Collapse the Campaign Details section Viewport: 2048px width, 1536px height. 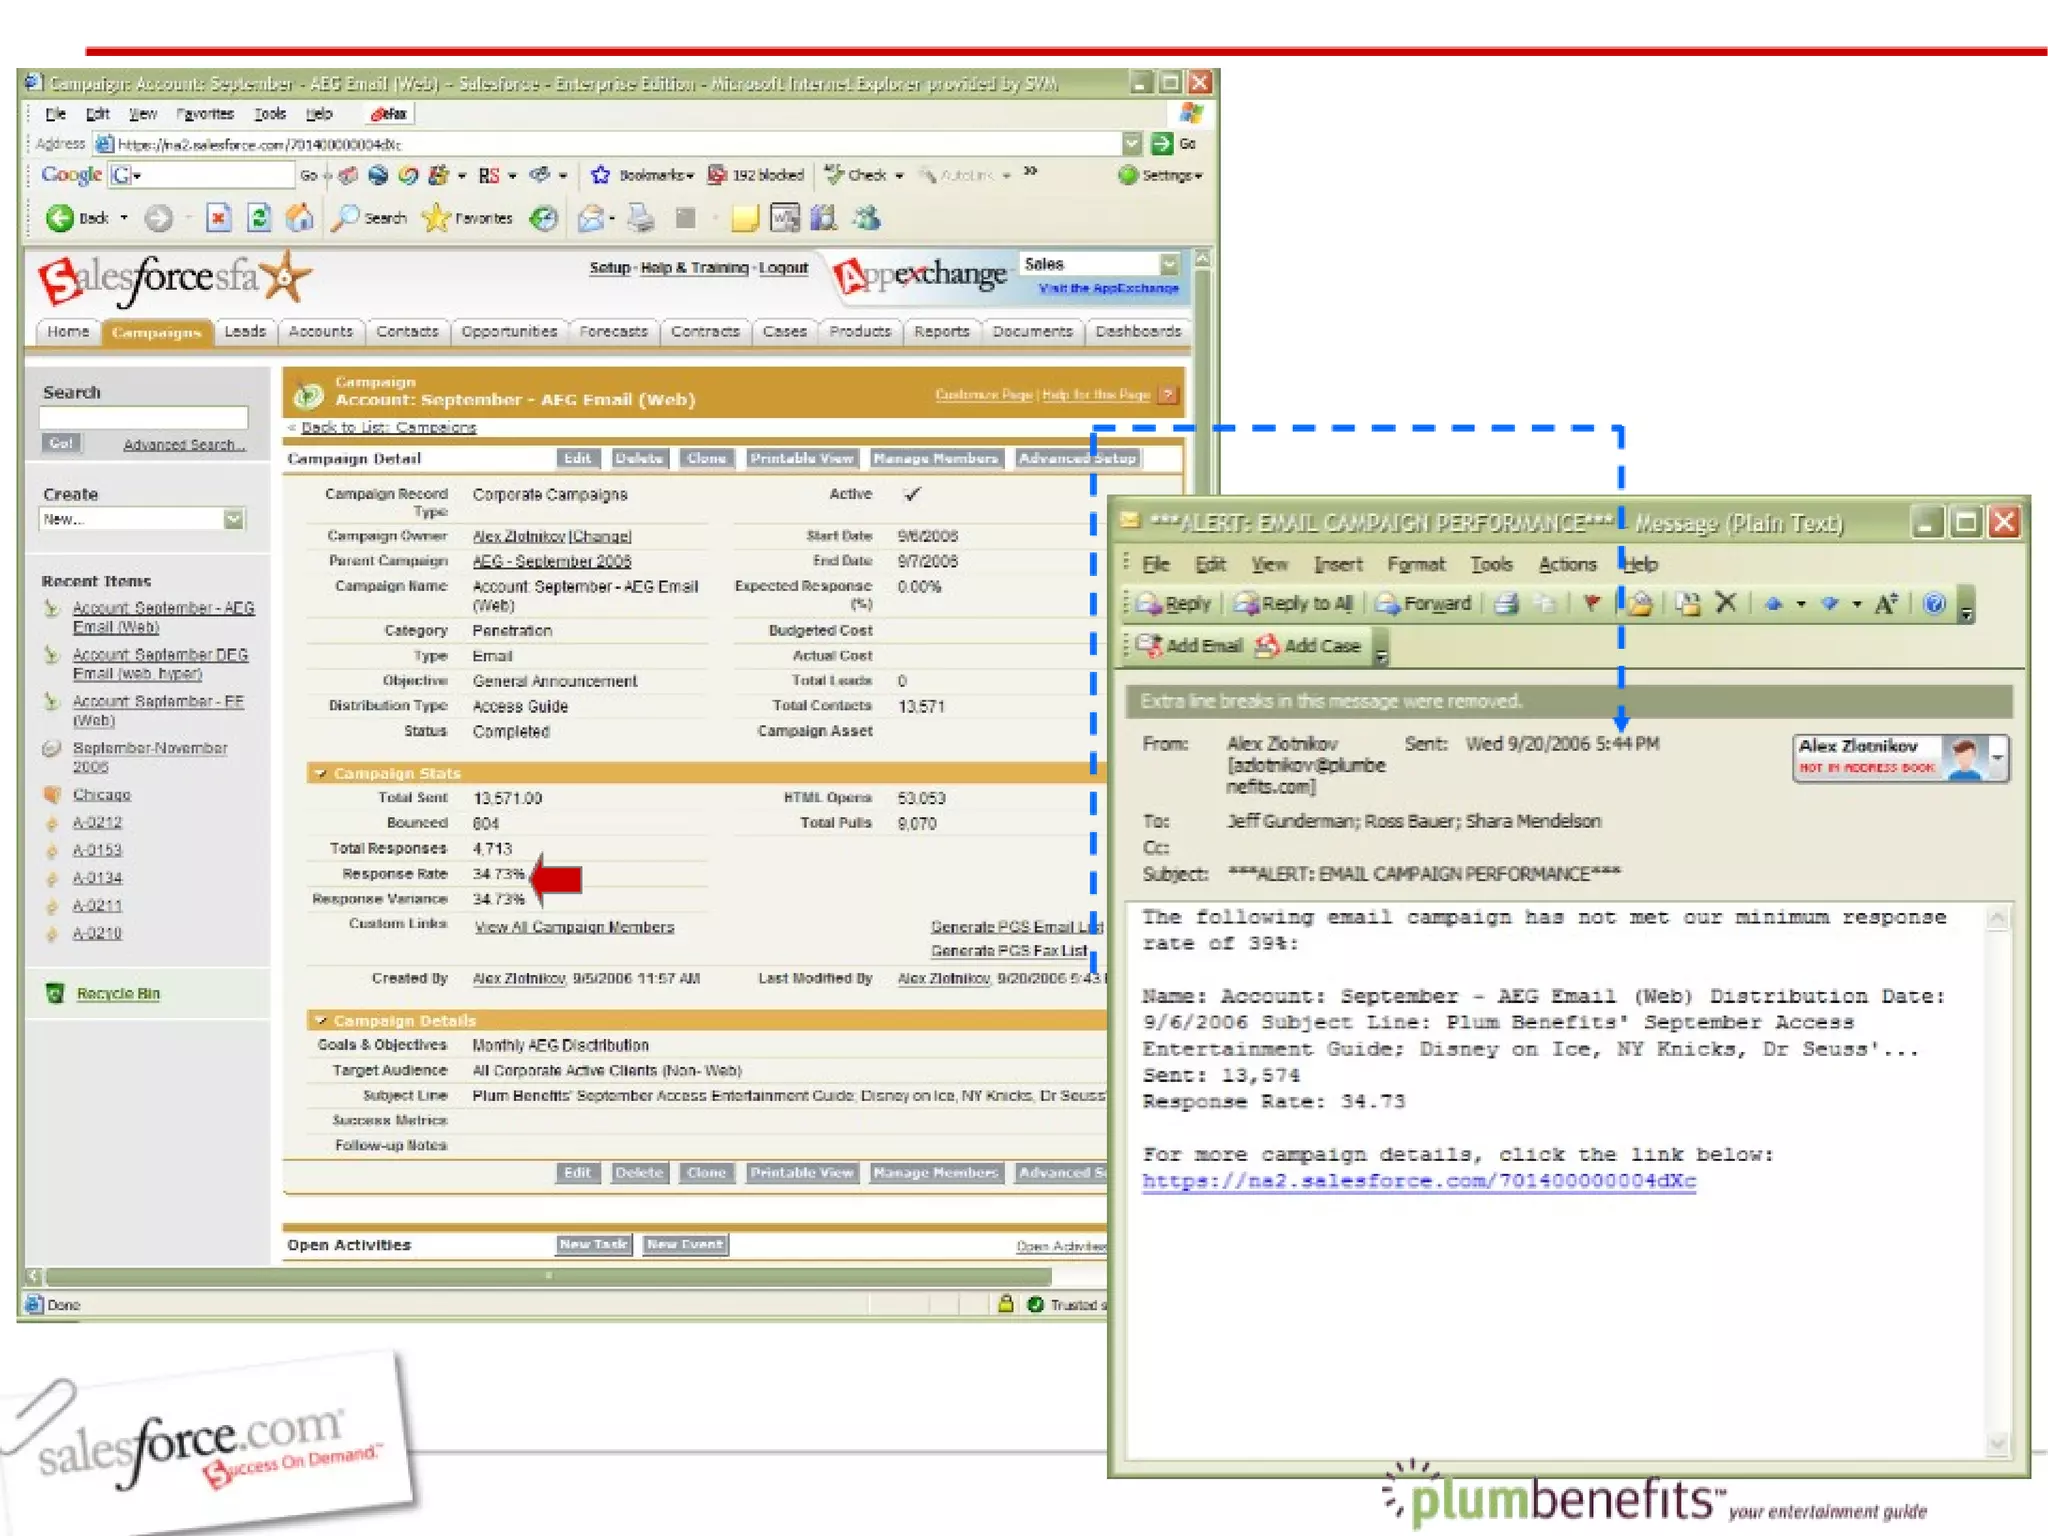pos(320,1020)
